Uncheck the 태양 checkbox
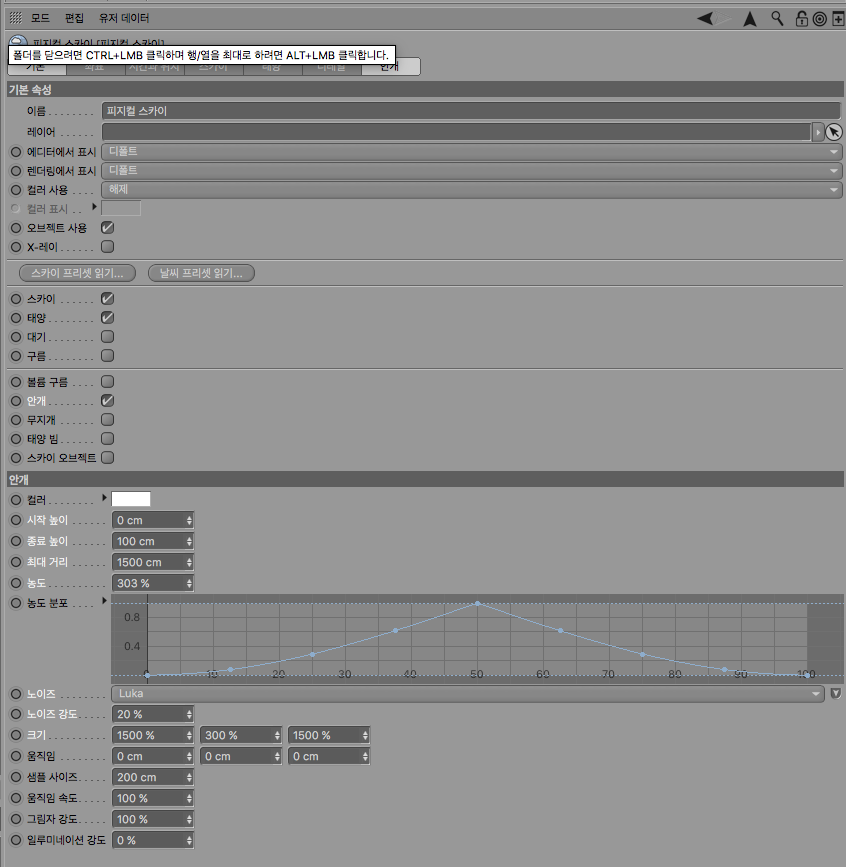This screenshot has height=867, width=846. pos(107,317)
